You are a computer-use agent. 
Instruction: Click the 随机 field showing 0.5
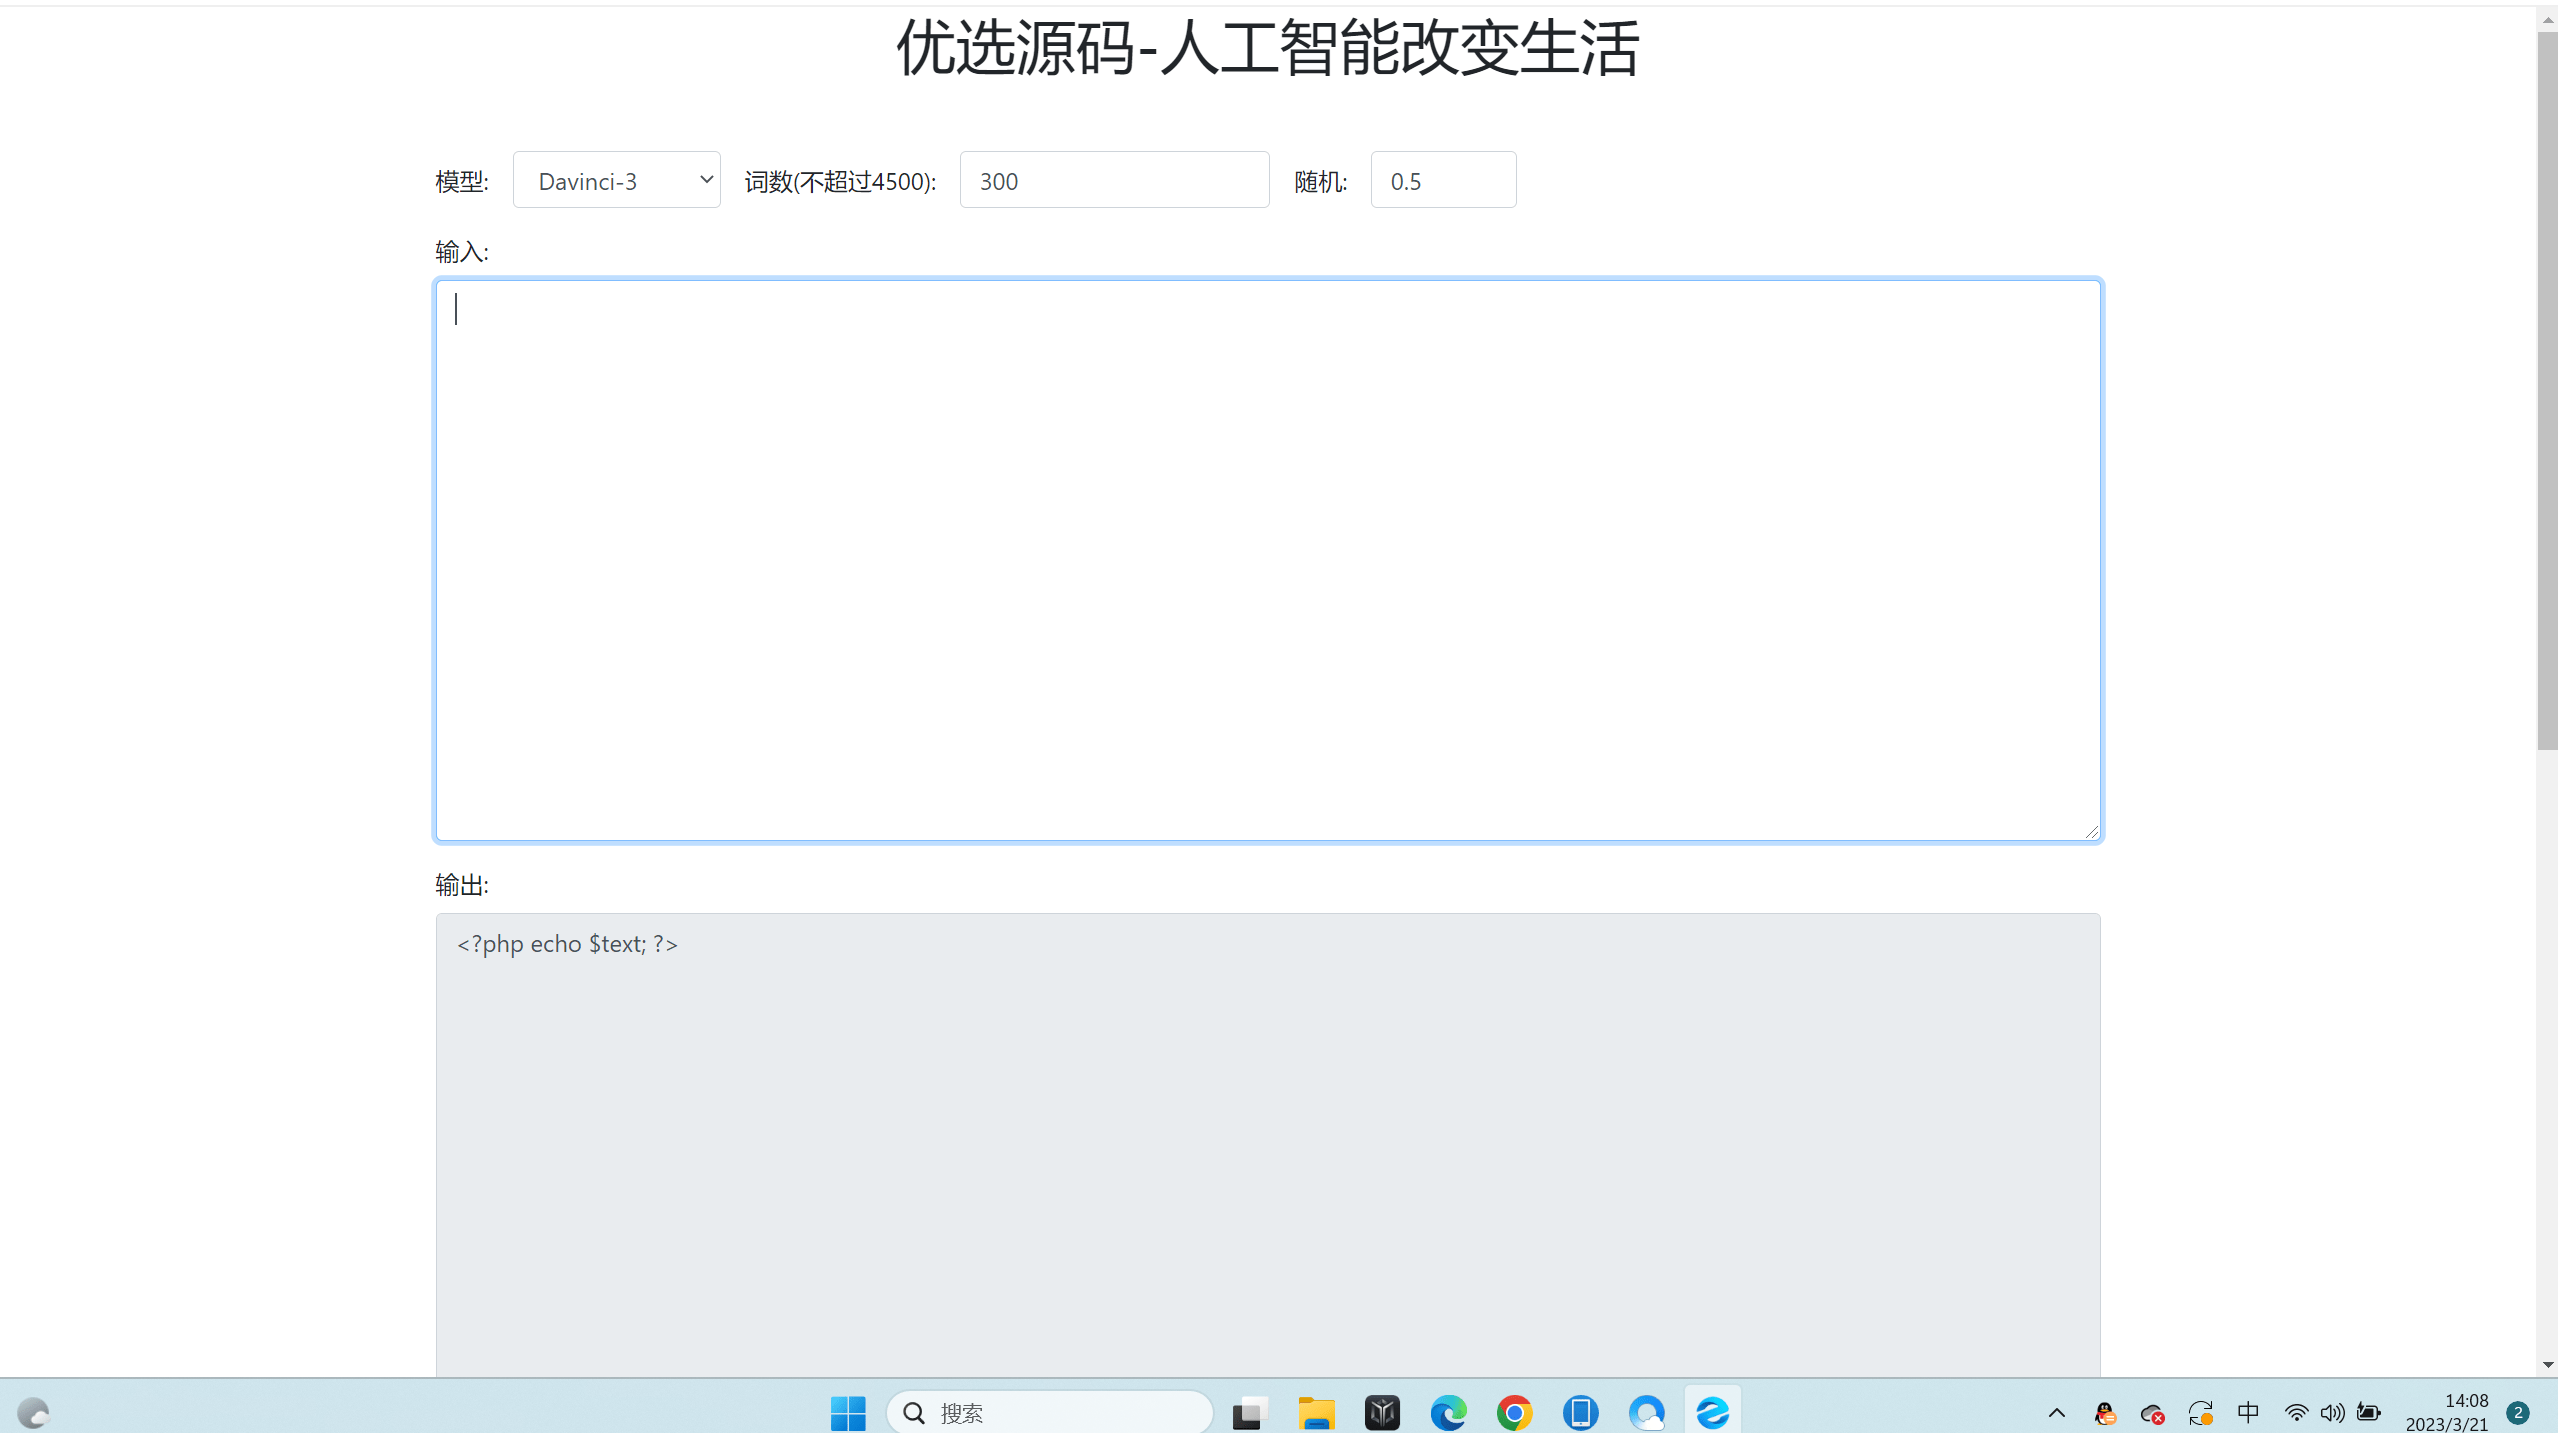[x=1443, y=180]
